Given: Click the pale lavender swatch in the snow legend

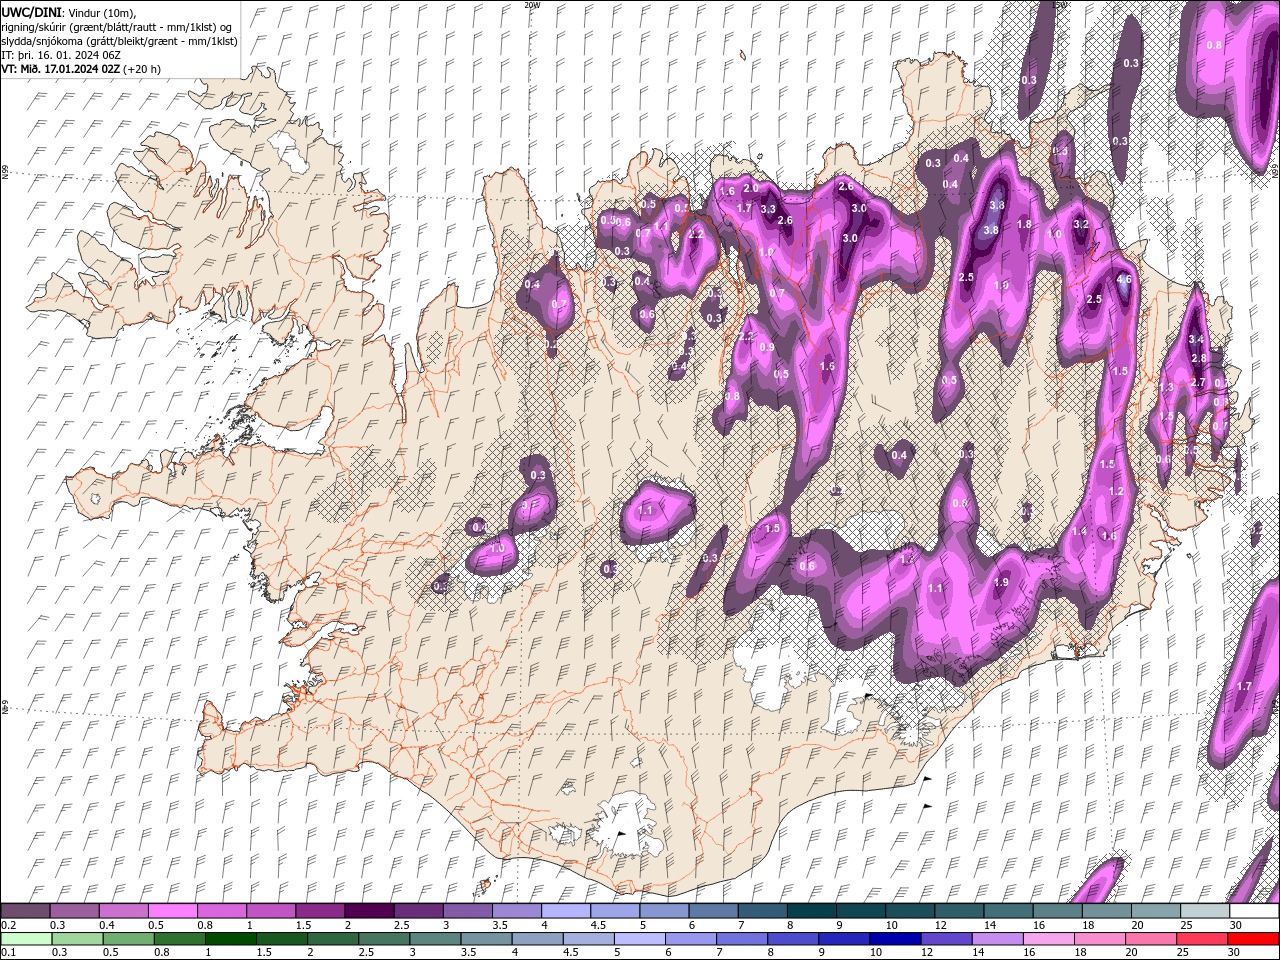Looking at the screenshot, I should pos(565,911).
